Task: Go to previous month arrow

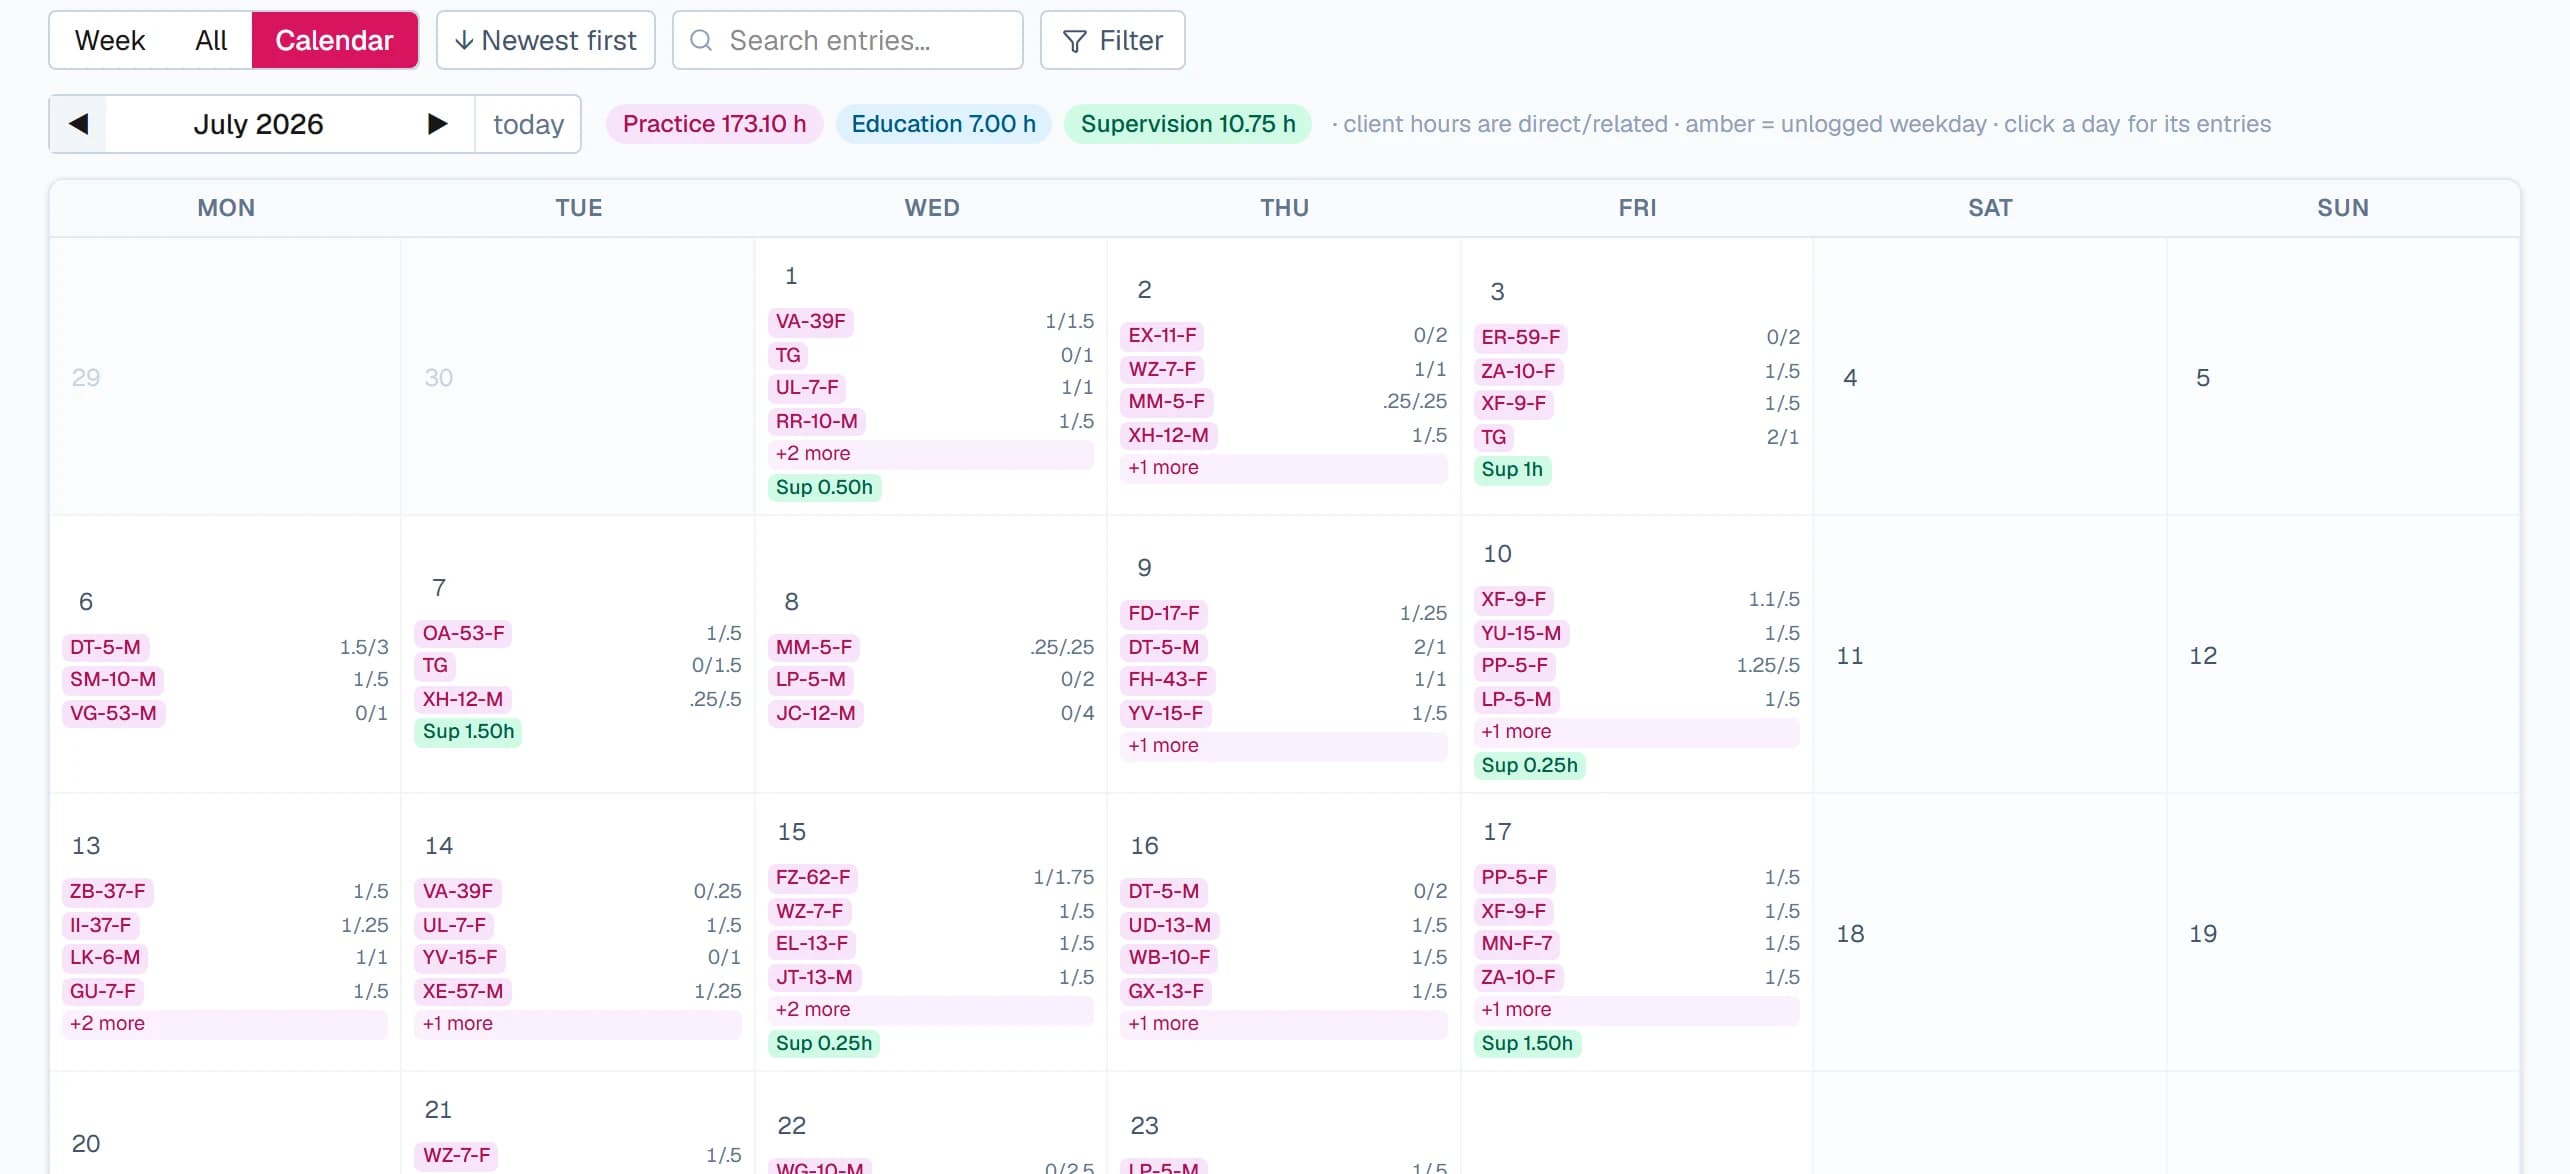Action: [78, 124]
